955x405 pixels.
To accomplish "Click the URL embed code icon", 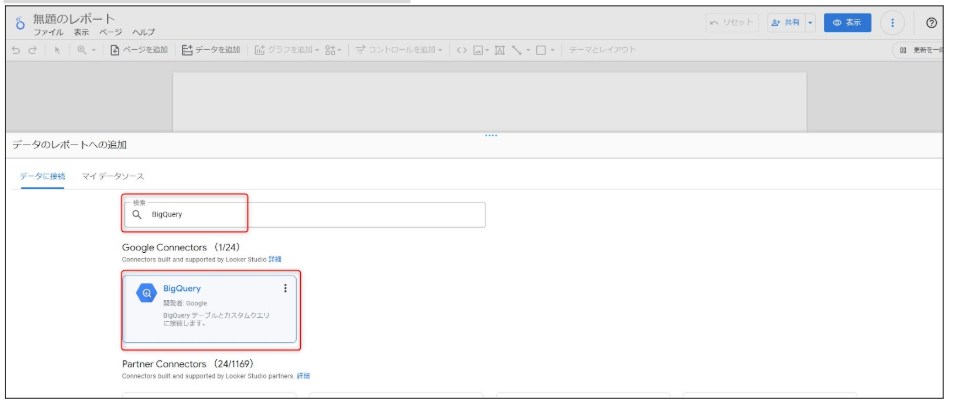I will [x=461, y=50].
